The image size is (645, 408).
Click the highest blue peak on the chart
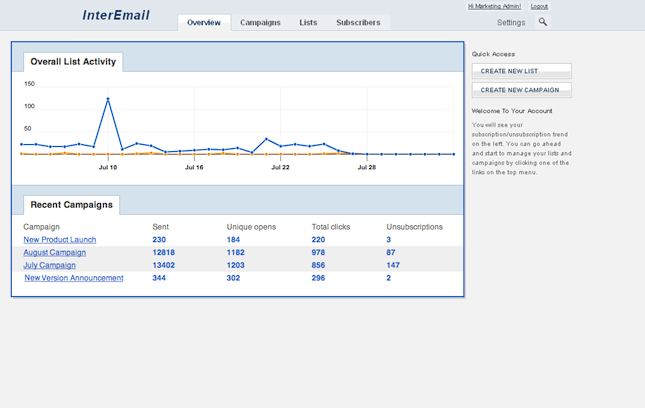108,99
